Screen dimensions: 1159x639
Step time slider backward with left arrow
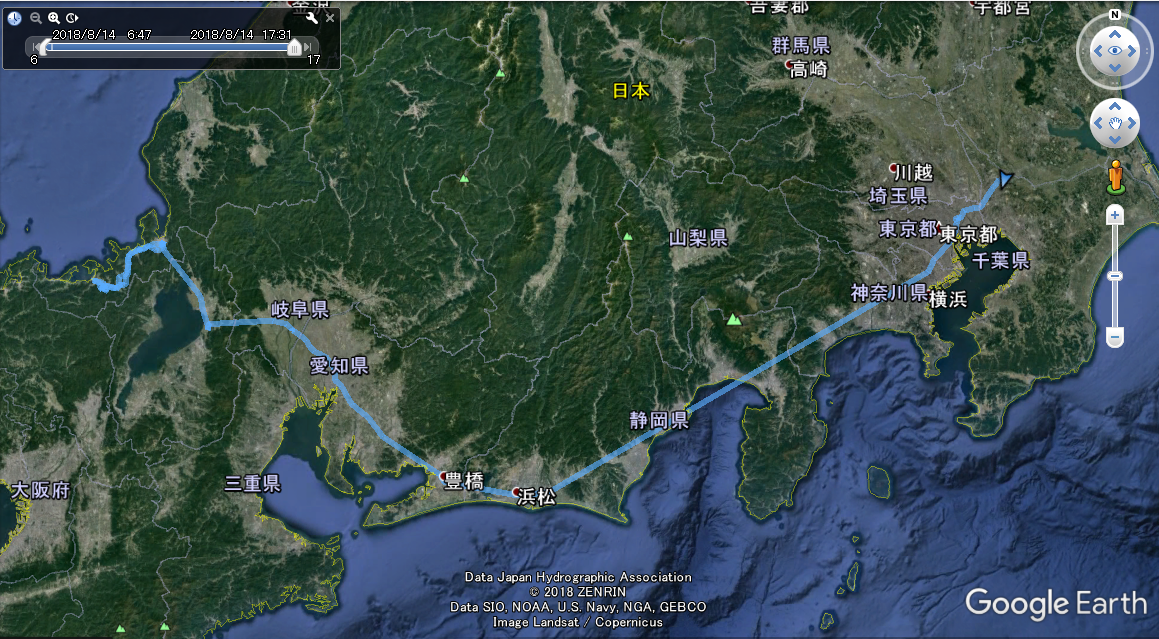[35, 47]
